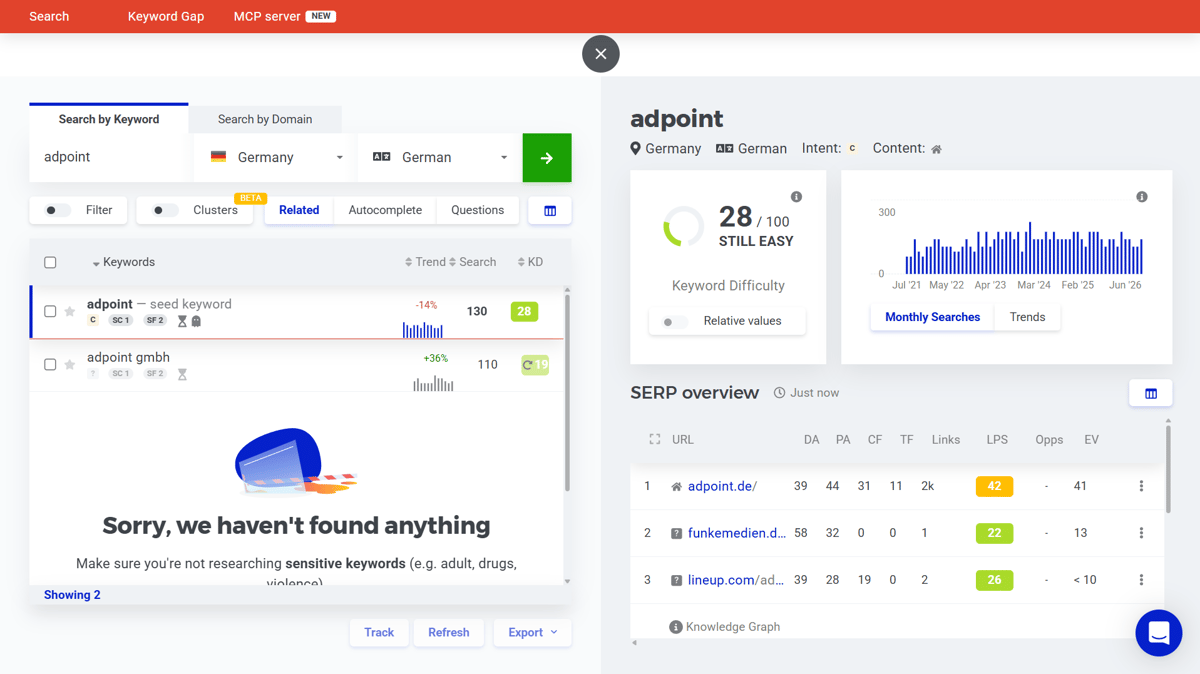Sort by KD column
The width and height of the screenshot is (1200, 674).
(x=530, y=263)
